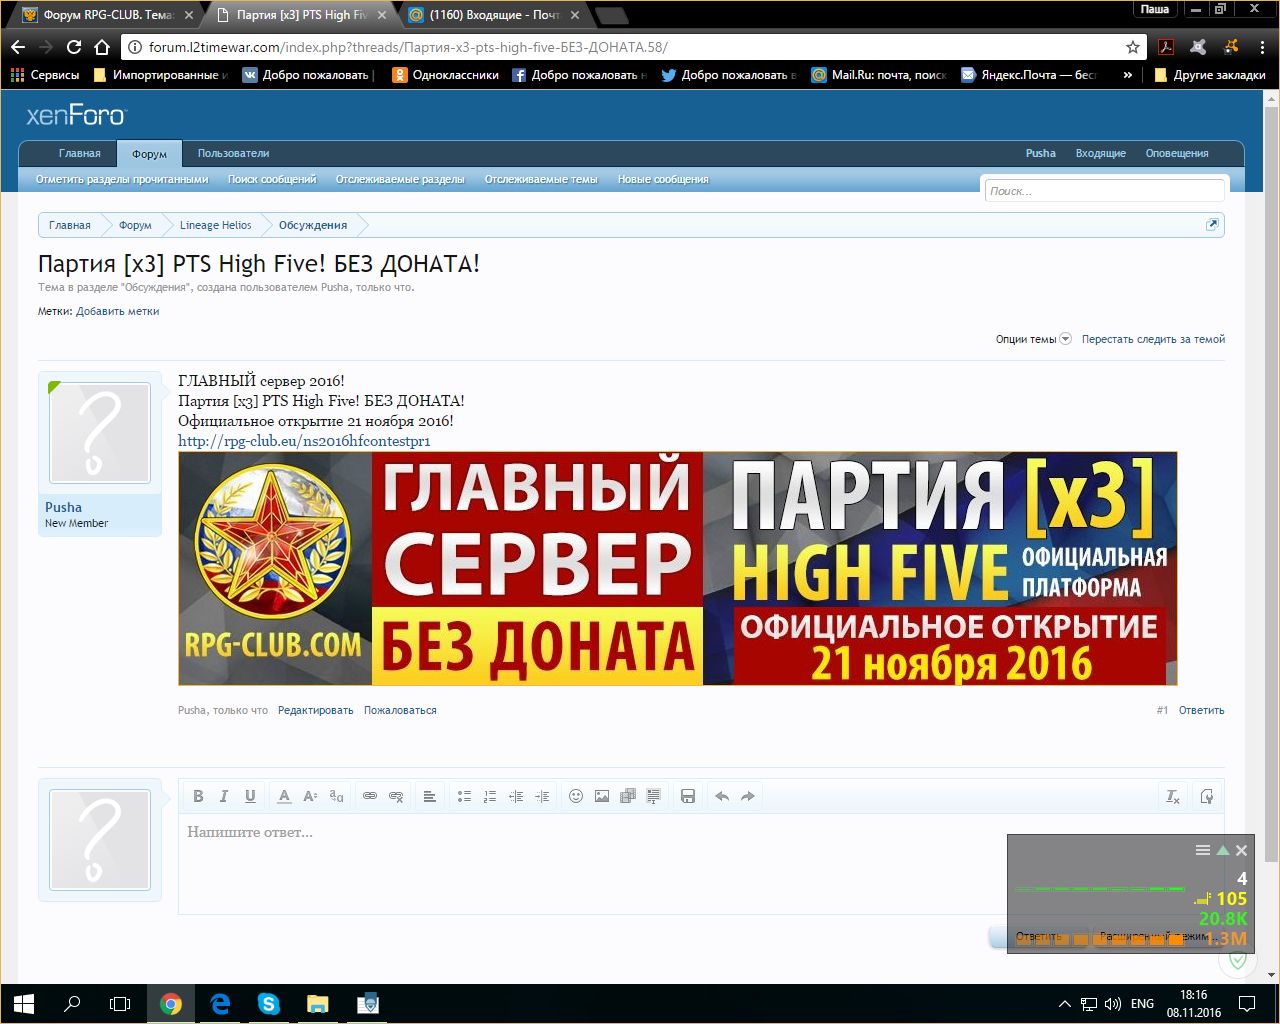Open the smilies picker
This screenshot has width=1280, height=1024.
click(576, 796)
